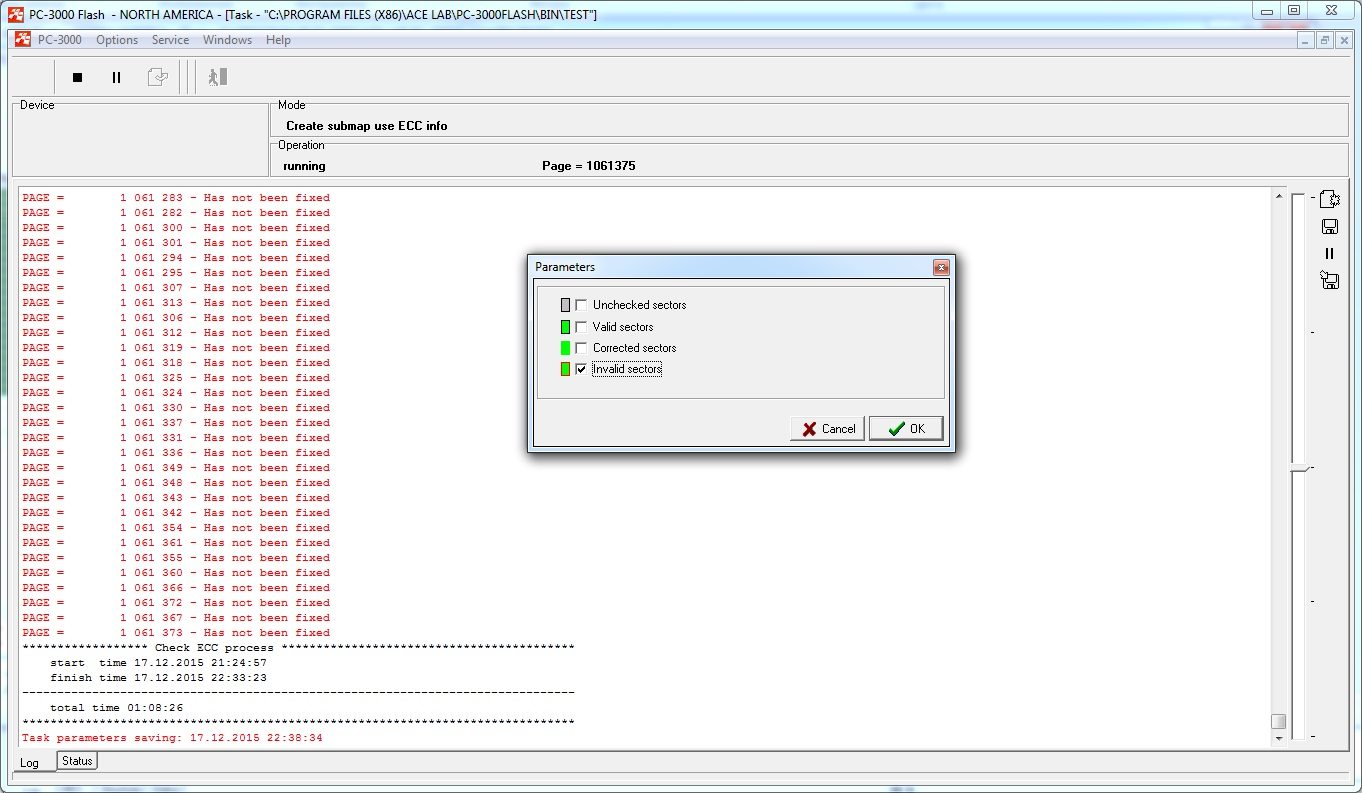Click the PC-3000 logo in the menu bar
This screenshot has width=1362, height=793.
click(x=23, y=40)
